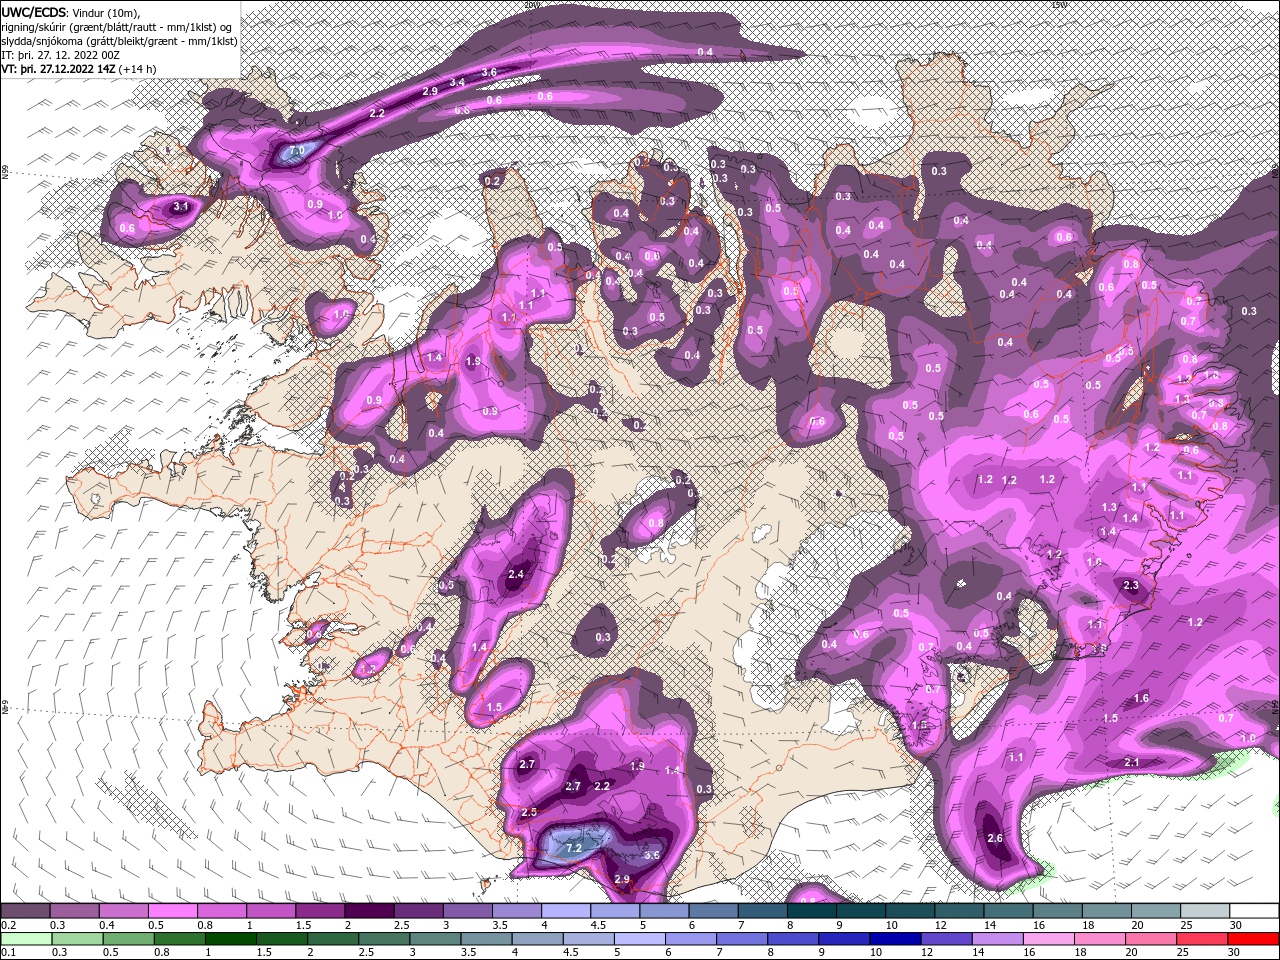The image size is (1280, 960).
Task: Pick the violet swatch between 12 and 14, lower legend
Action: [x=946, y=938]
